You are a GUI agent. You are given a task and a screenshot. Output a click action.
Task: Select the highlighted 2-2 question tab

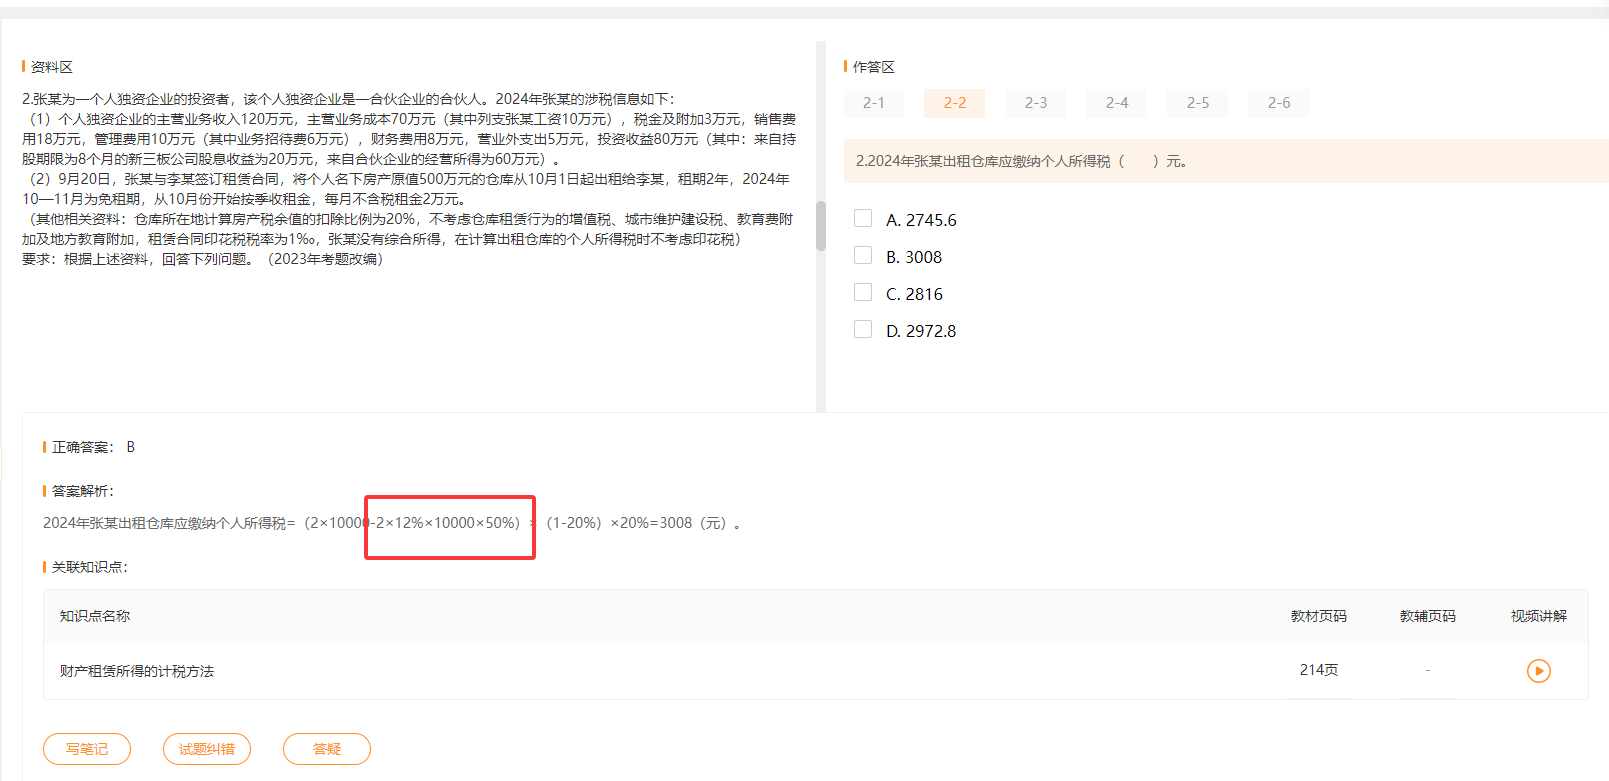pos(954,103)
